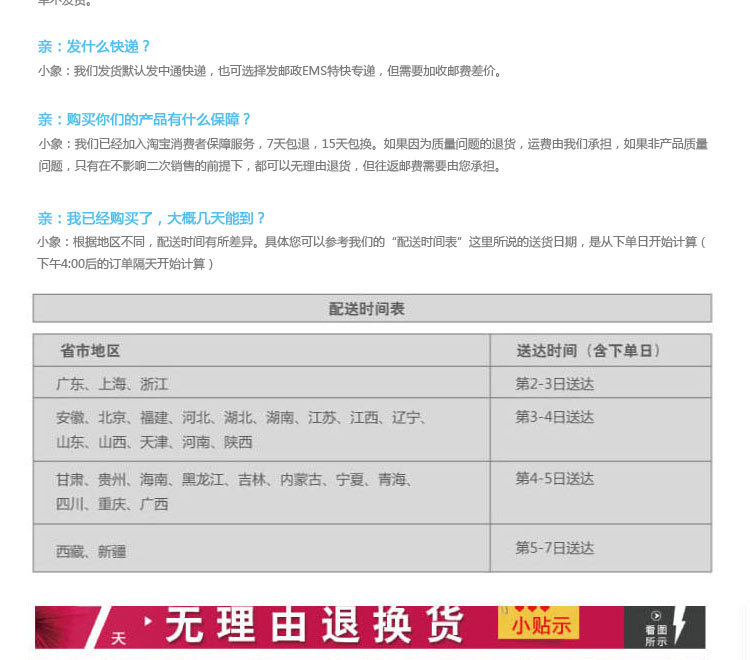The width and height of the screenshot is (750, 660).
Task: Click the yellow 小贴示 tip badge
Action: click(x=540, y=626)
